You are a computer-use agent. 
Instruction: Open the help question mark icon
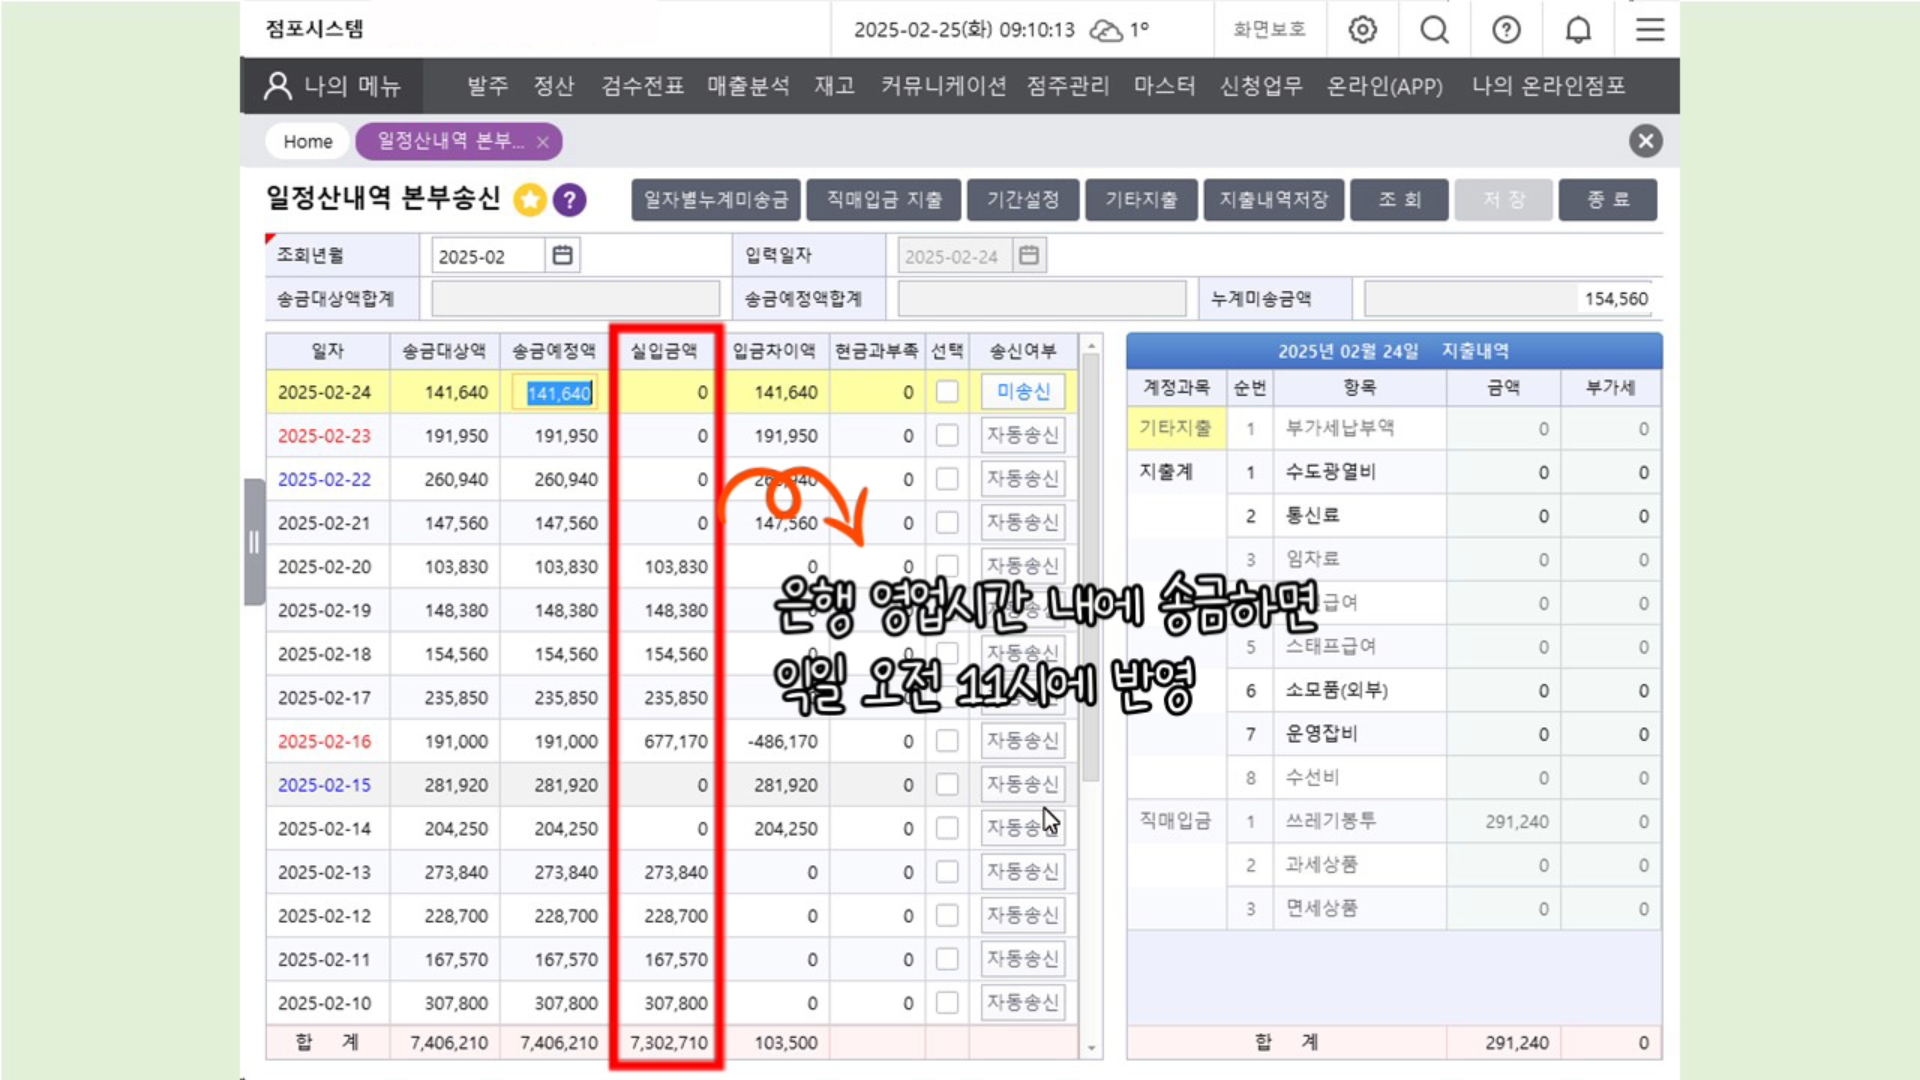pos(1506,30)
